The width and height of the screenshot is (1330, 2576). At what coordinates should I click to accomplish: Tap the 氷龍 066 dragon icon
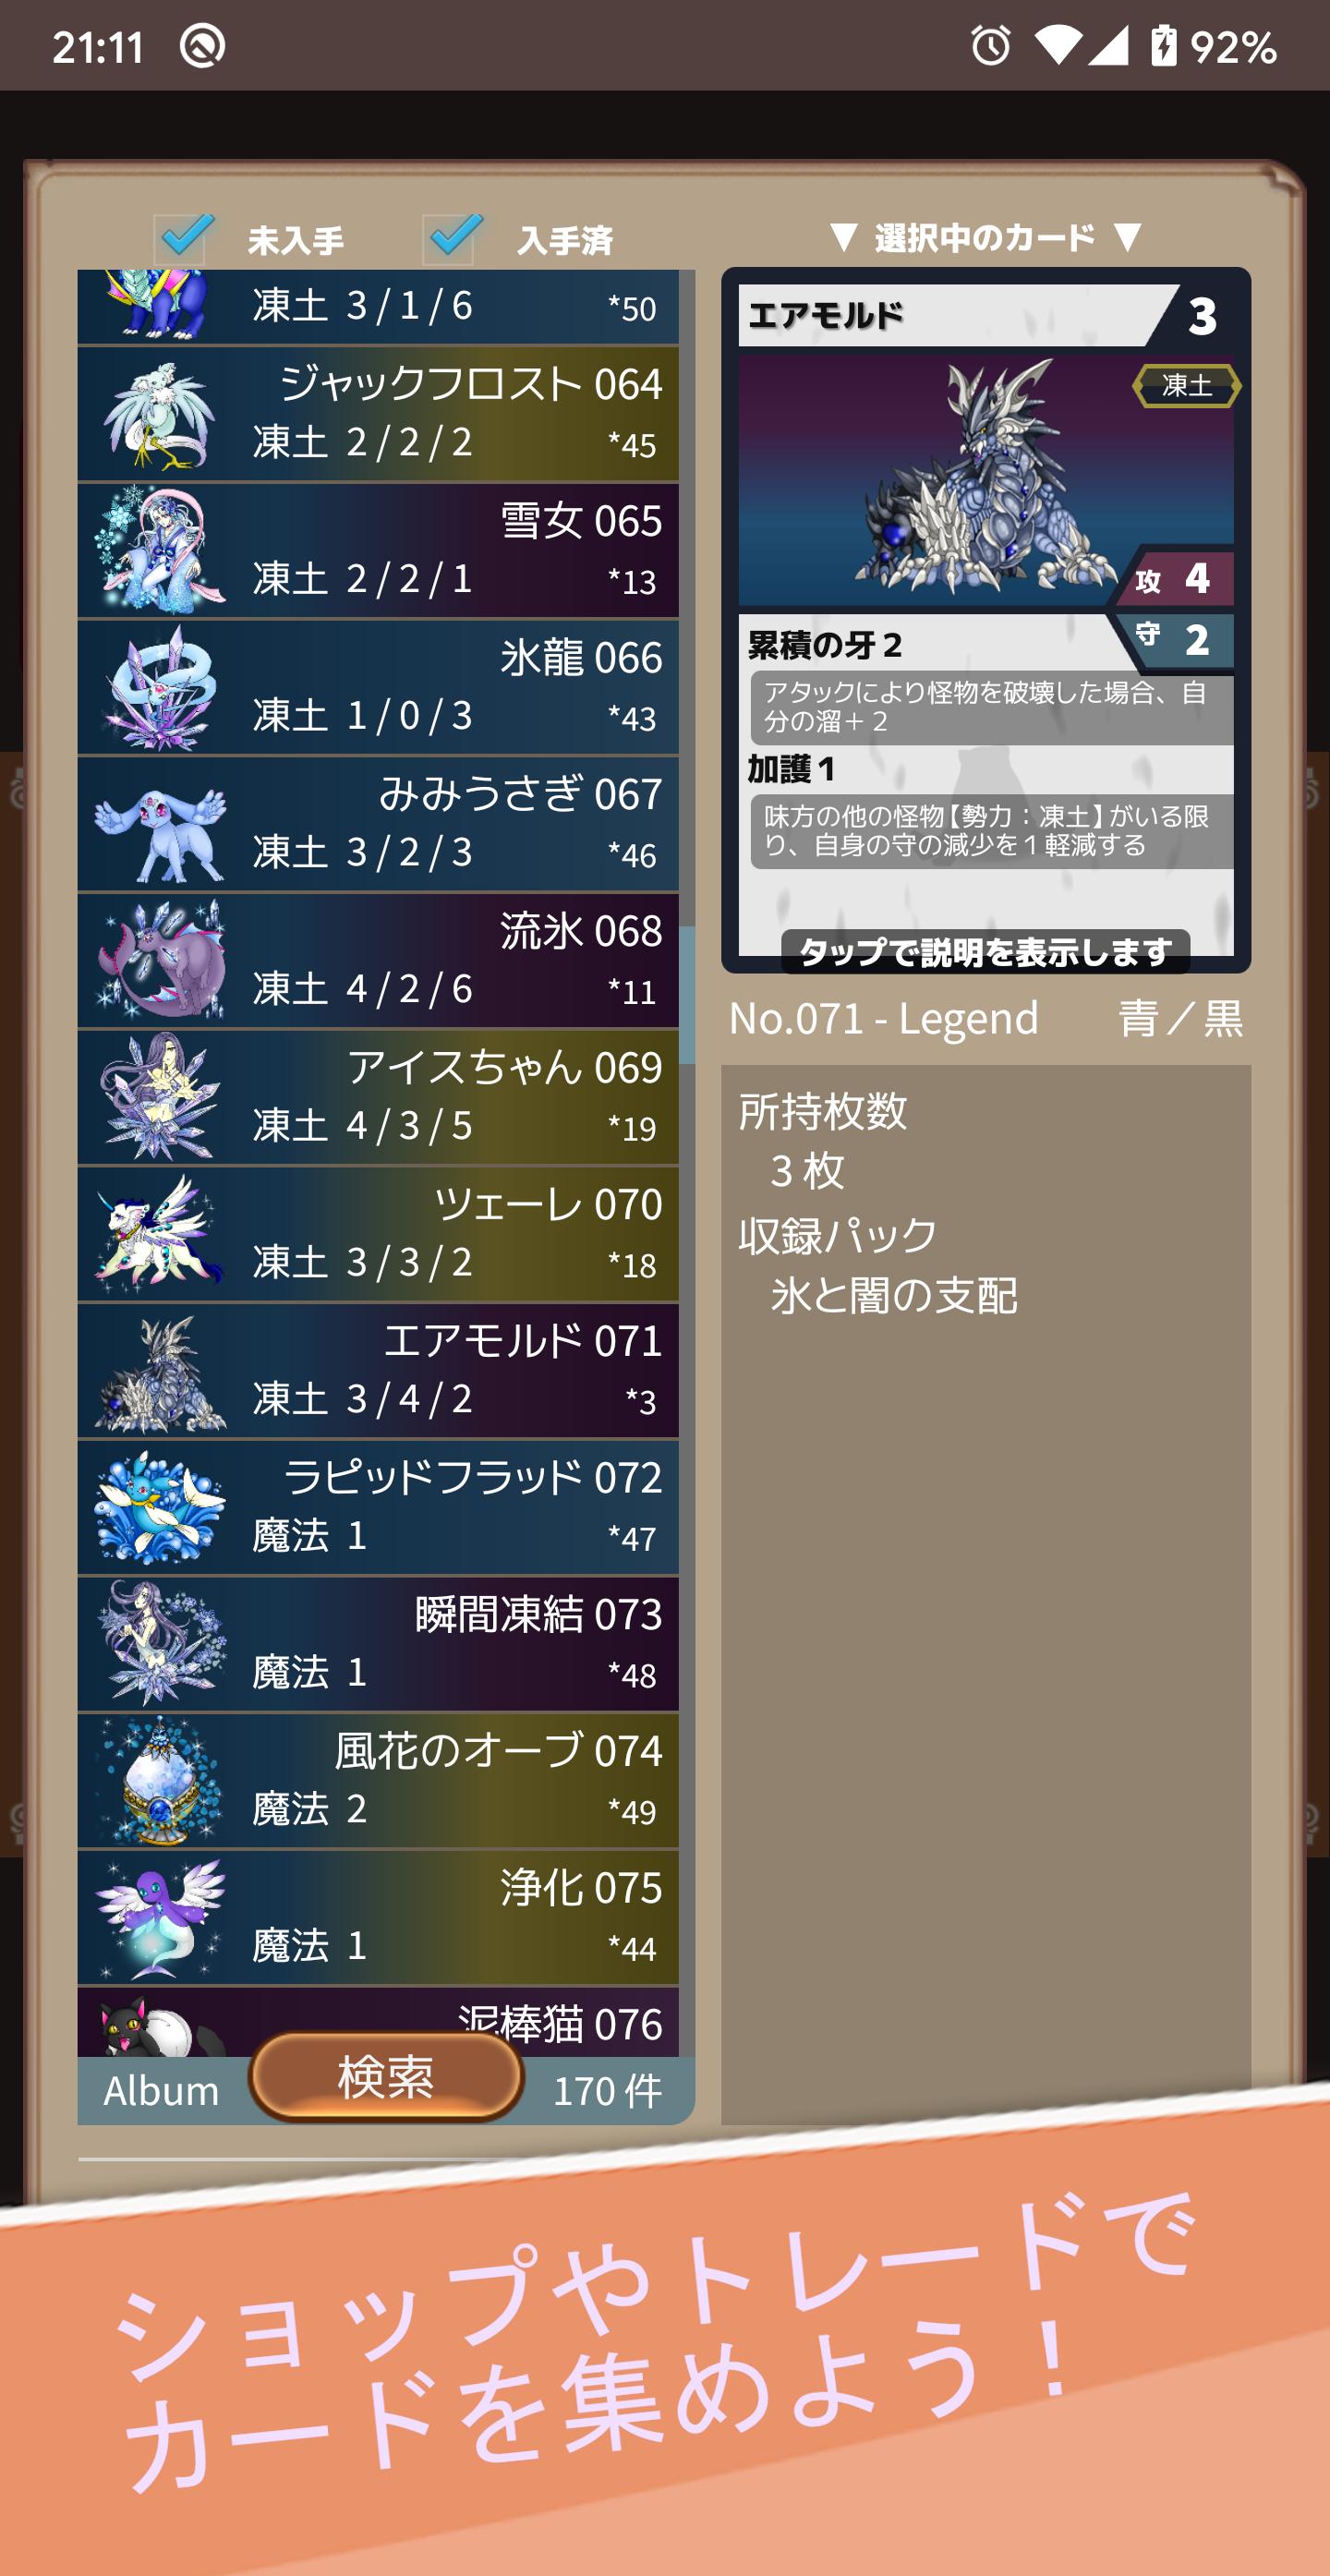click(x=160, y=688)
